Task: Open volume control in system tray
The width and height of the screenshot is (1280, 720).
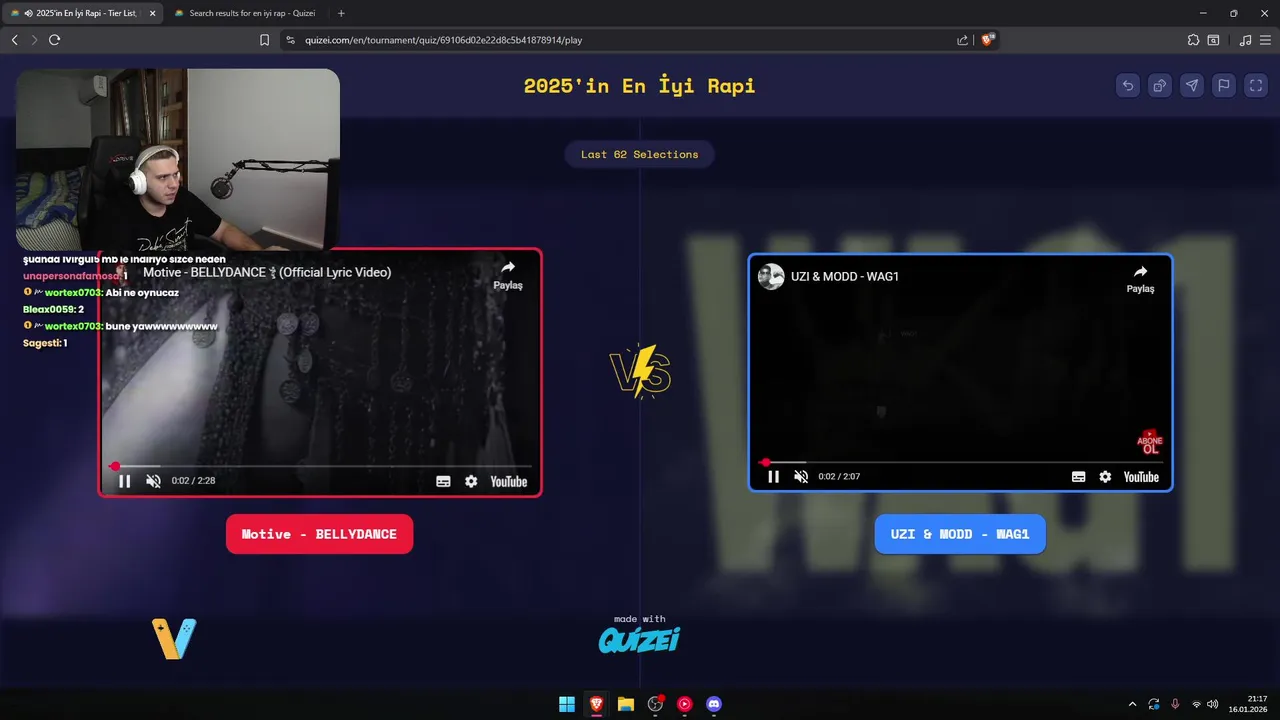Action: click(1213, 704)
